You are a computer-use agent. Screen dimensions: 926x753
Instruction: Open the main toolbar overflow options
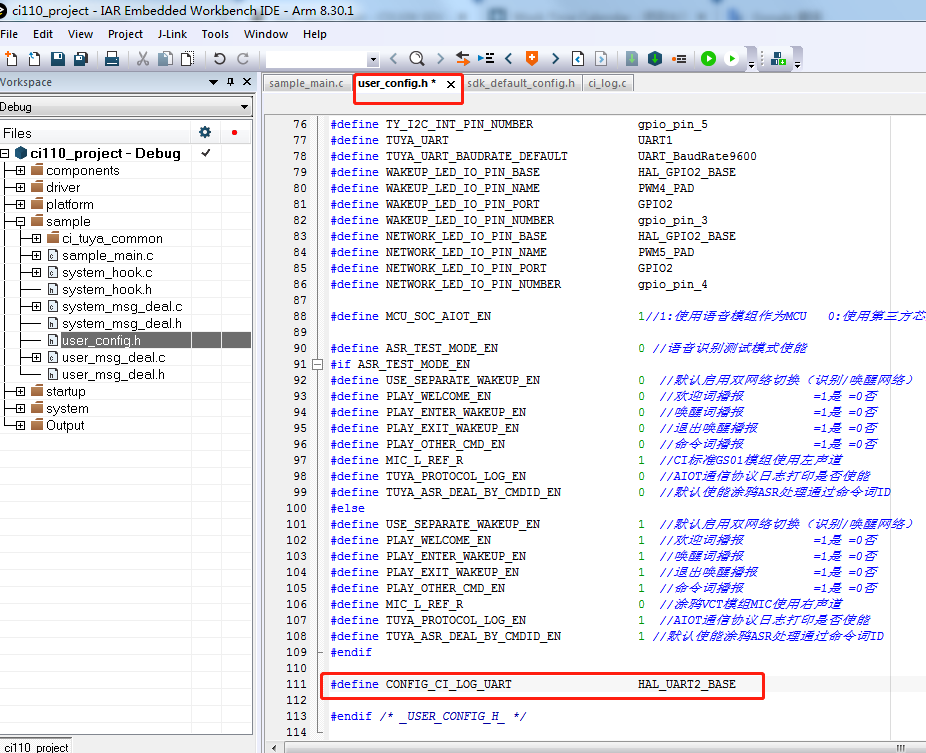click(751, 64)
